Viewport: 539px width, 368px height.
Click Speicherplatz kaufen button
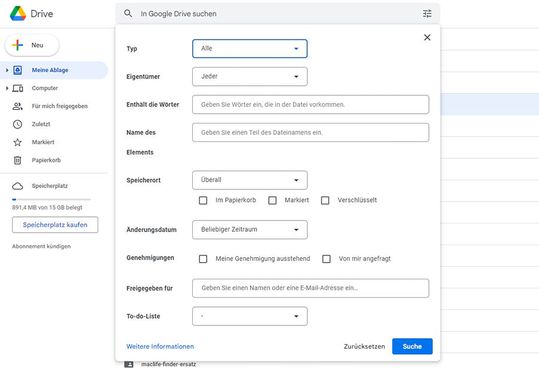[x=55, y=225]
